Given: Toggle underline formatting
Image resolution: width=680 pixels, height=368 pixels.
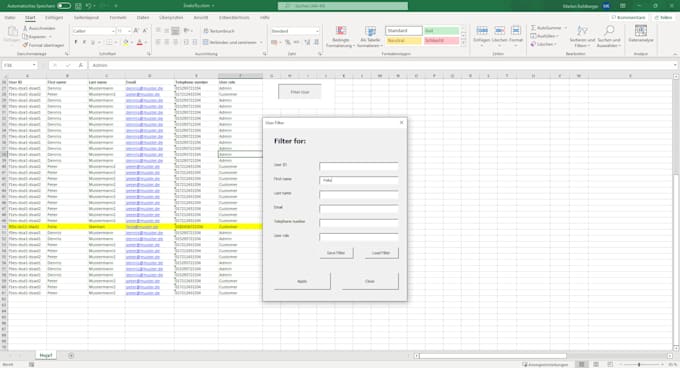Looking at the screenshot, I should click(92, 42).
